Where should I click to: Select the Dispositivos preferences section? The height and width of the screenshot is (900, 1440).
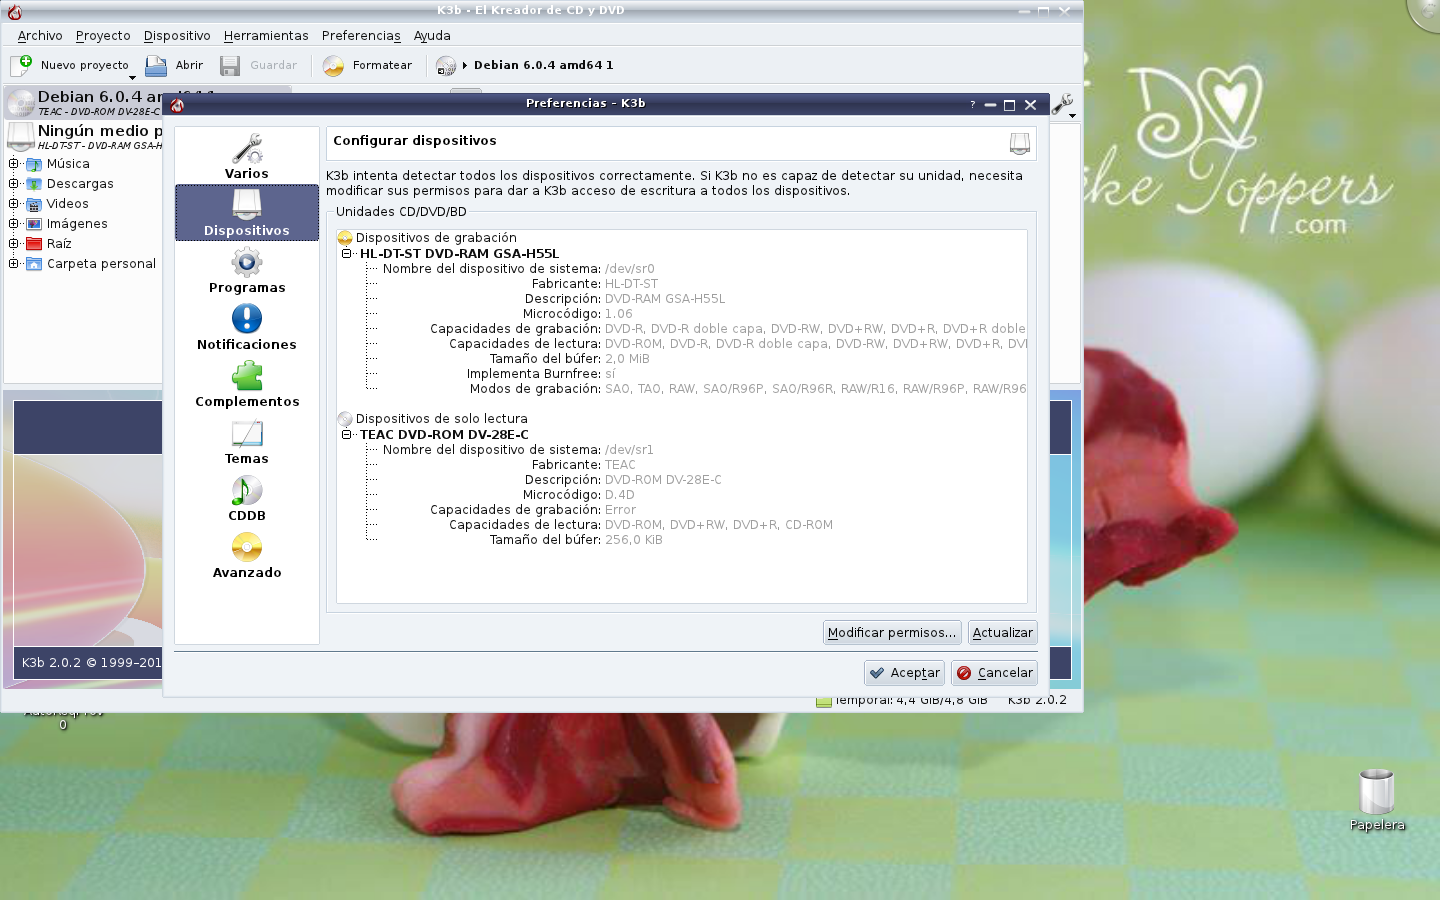(246, 213)
